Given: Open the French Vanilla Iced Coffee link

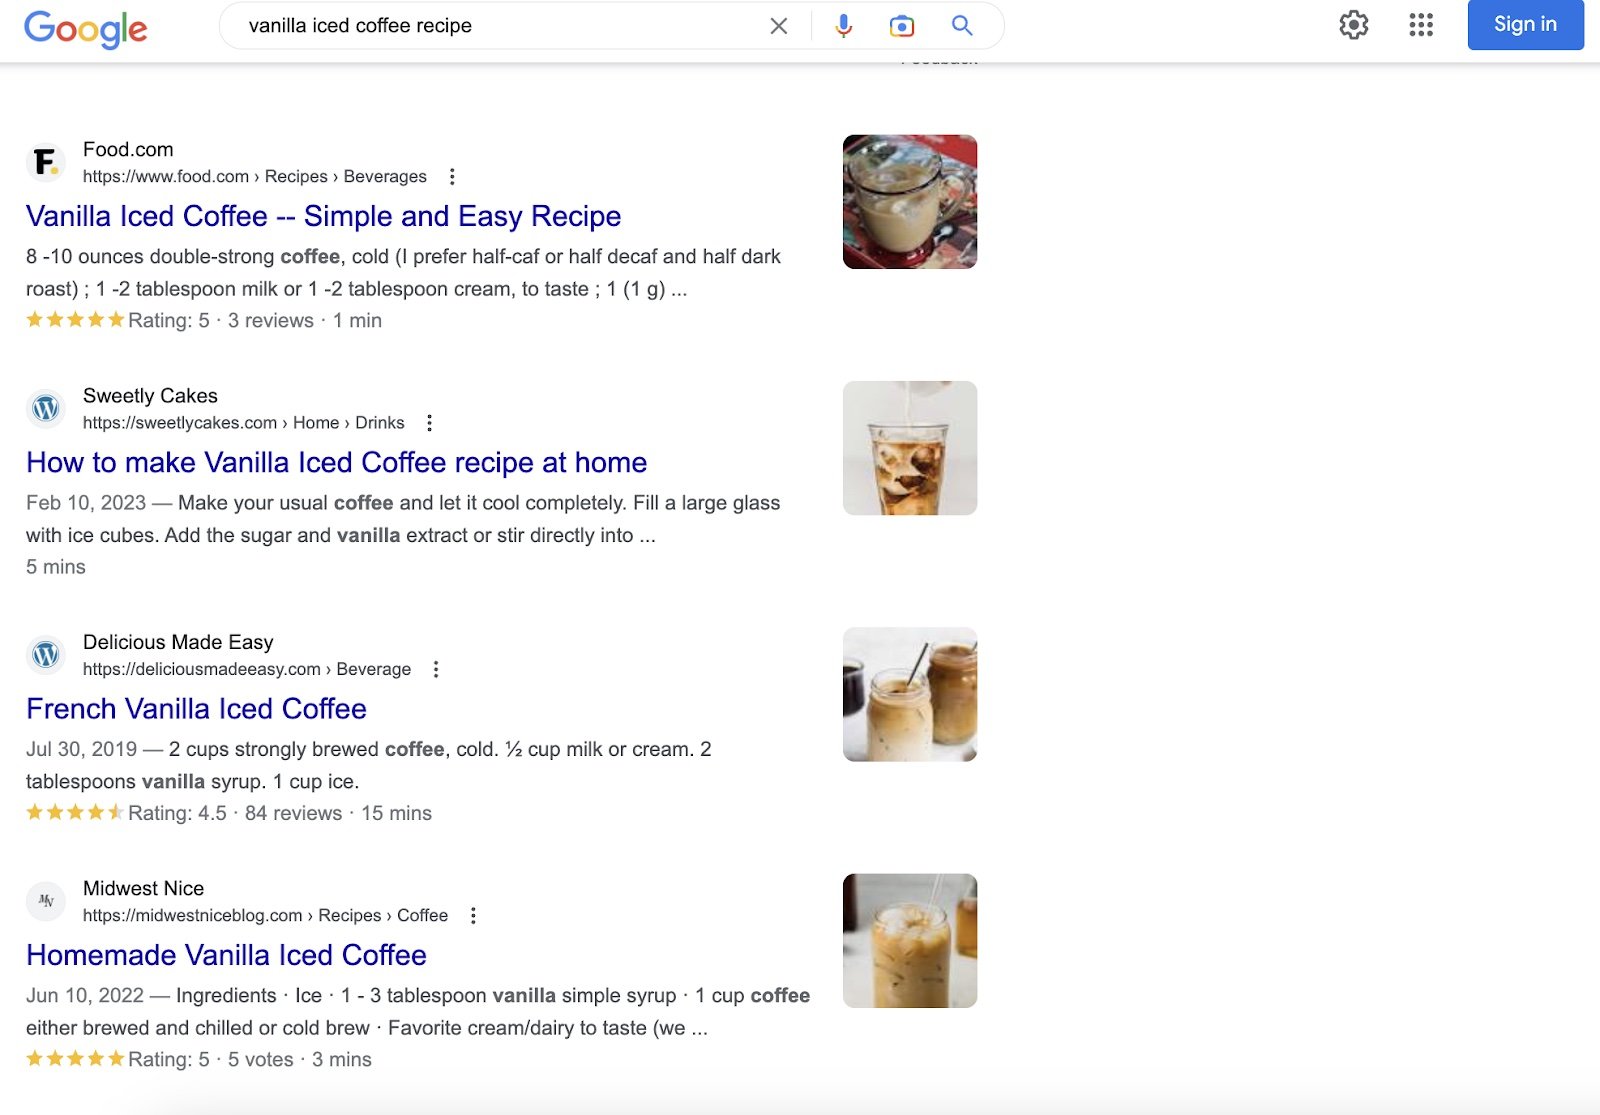Looking at the screenshot, I should coord(196,709).
